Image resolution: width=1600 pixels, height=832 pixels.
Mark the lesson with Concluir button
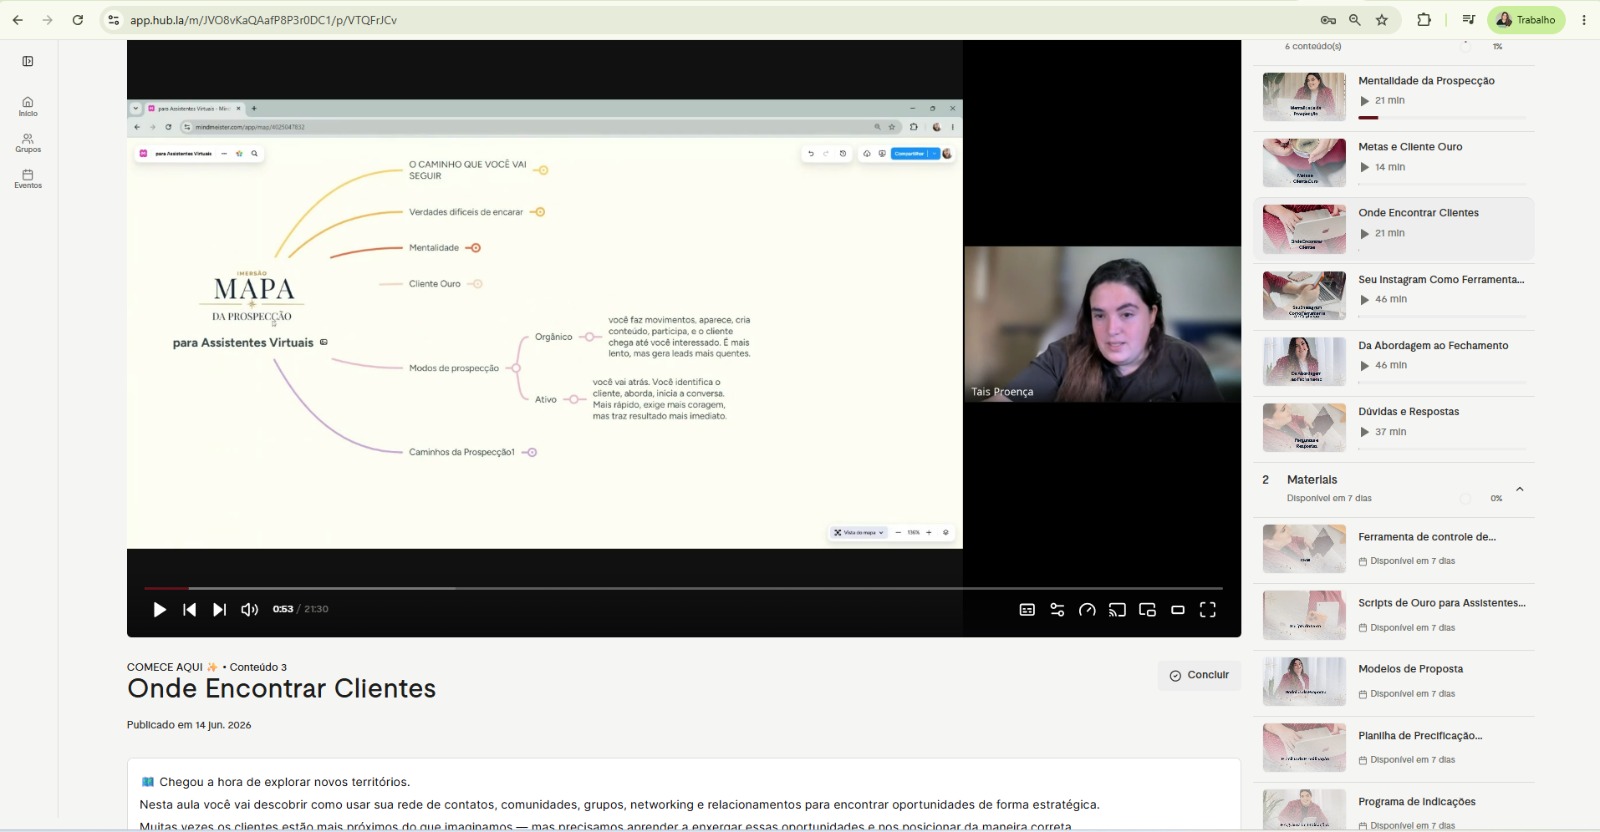[x=1199, y=675]
